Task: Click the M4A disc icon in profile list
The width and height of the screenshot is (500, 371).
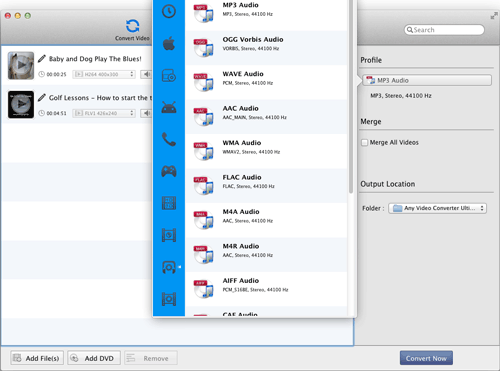Action: (x=204, y=220)
